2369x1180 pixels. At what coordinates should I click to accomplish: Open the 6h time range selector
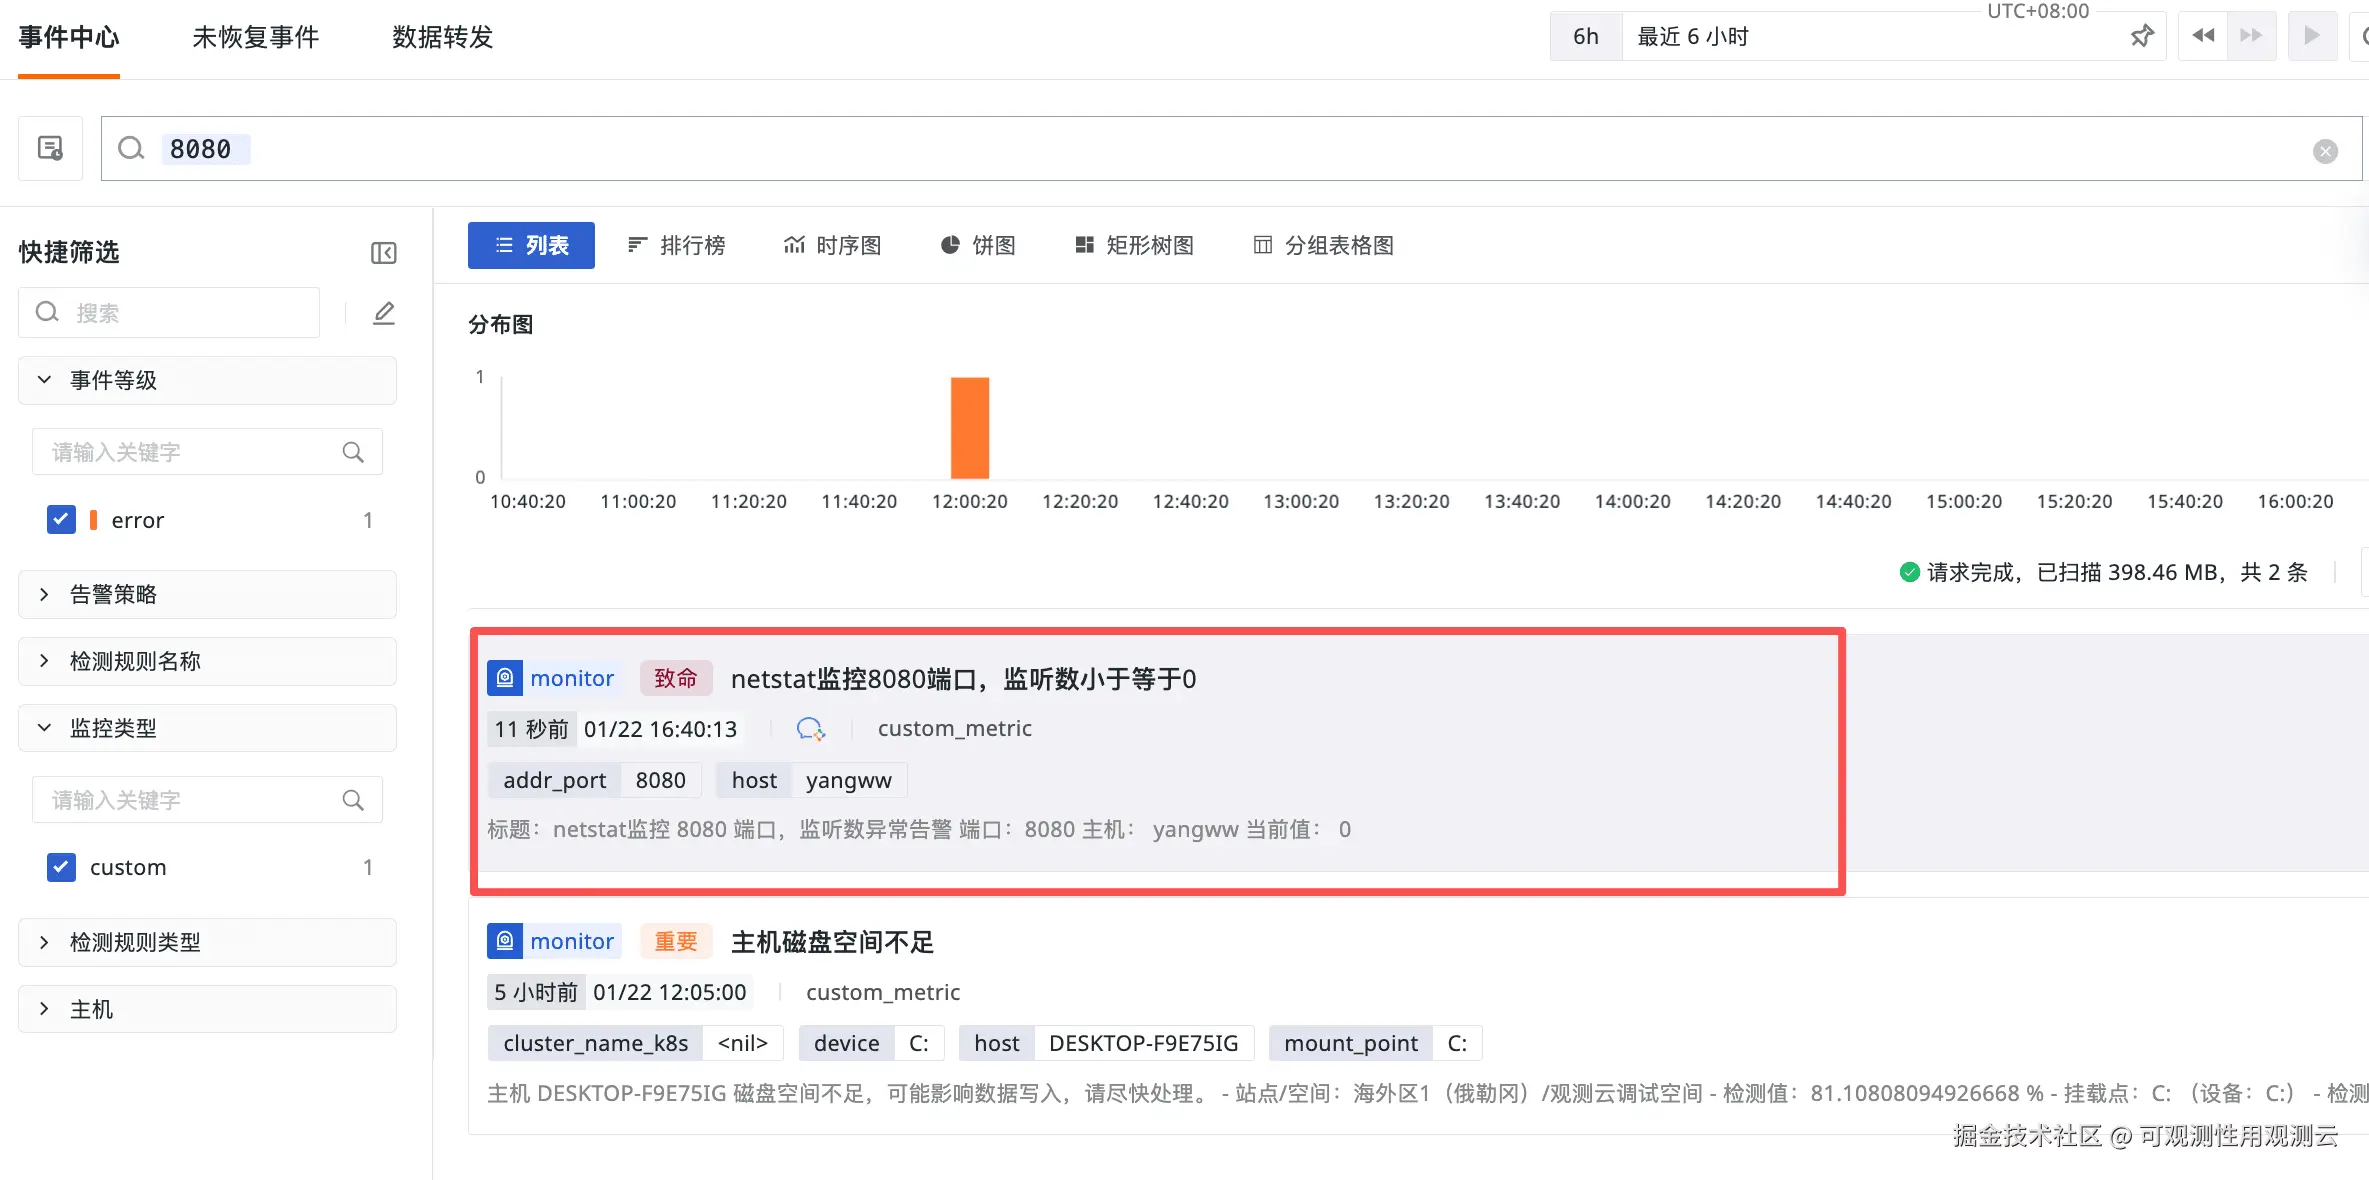pyautogui.click(x=1585, y=37)
